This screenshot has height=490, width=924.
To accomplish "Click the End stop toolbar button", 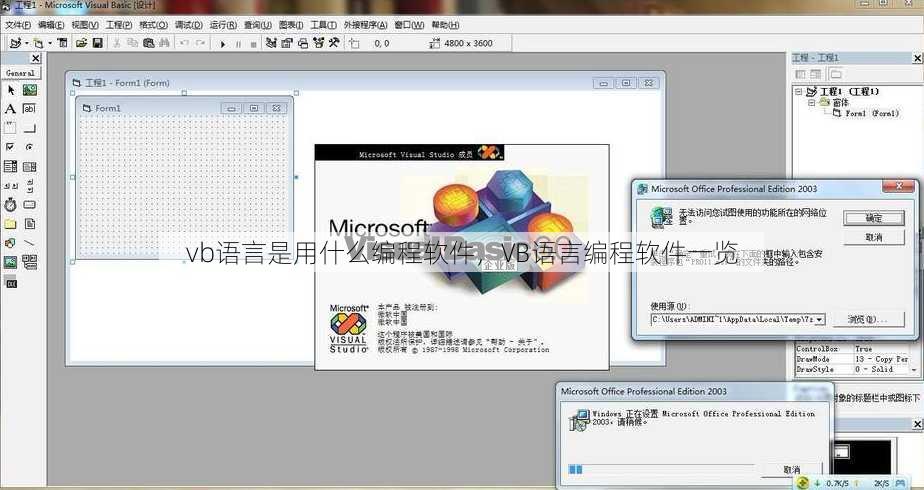I will pyautogui.click(x=253, y=44).
